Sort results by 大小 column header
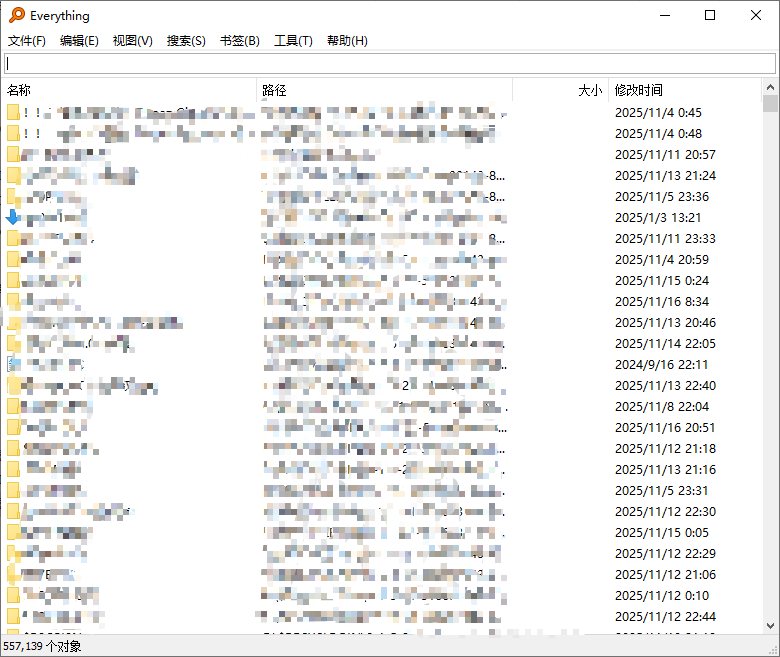780x657 pixels. pyautogui.click(x=561, y=90)
